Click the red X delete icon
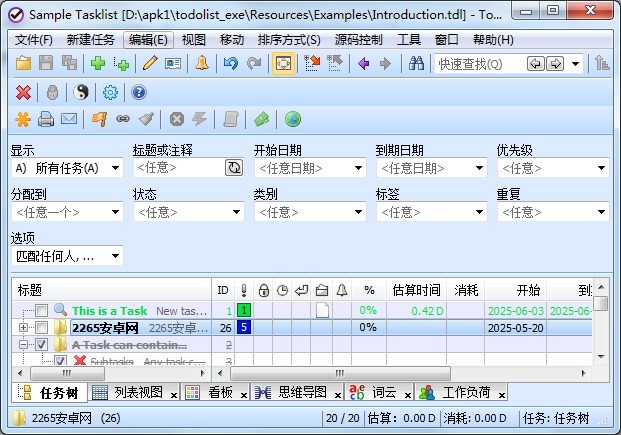 click(23, 92)
